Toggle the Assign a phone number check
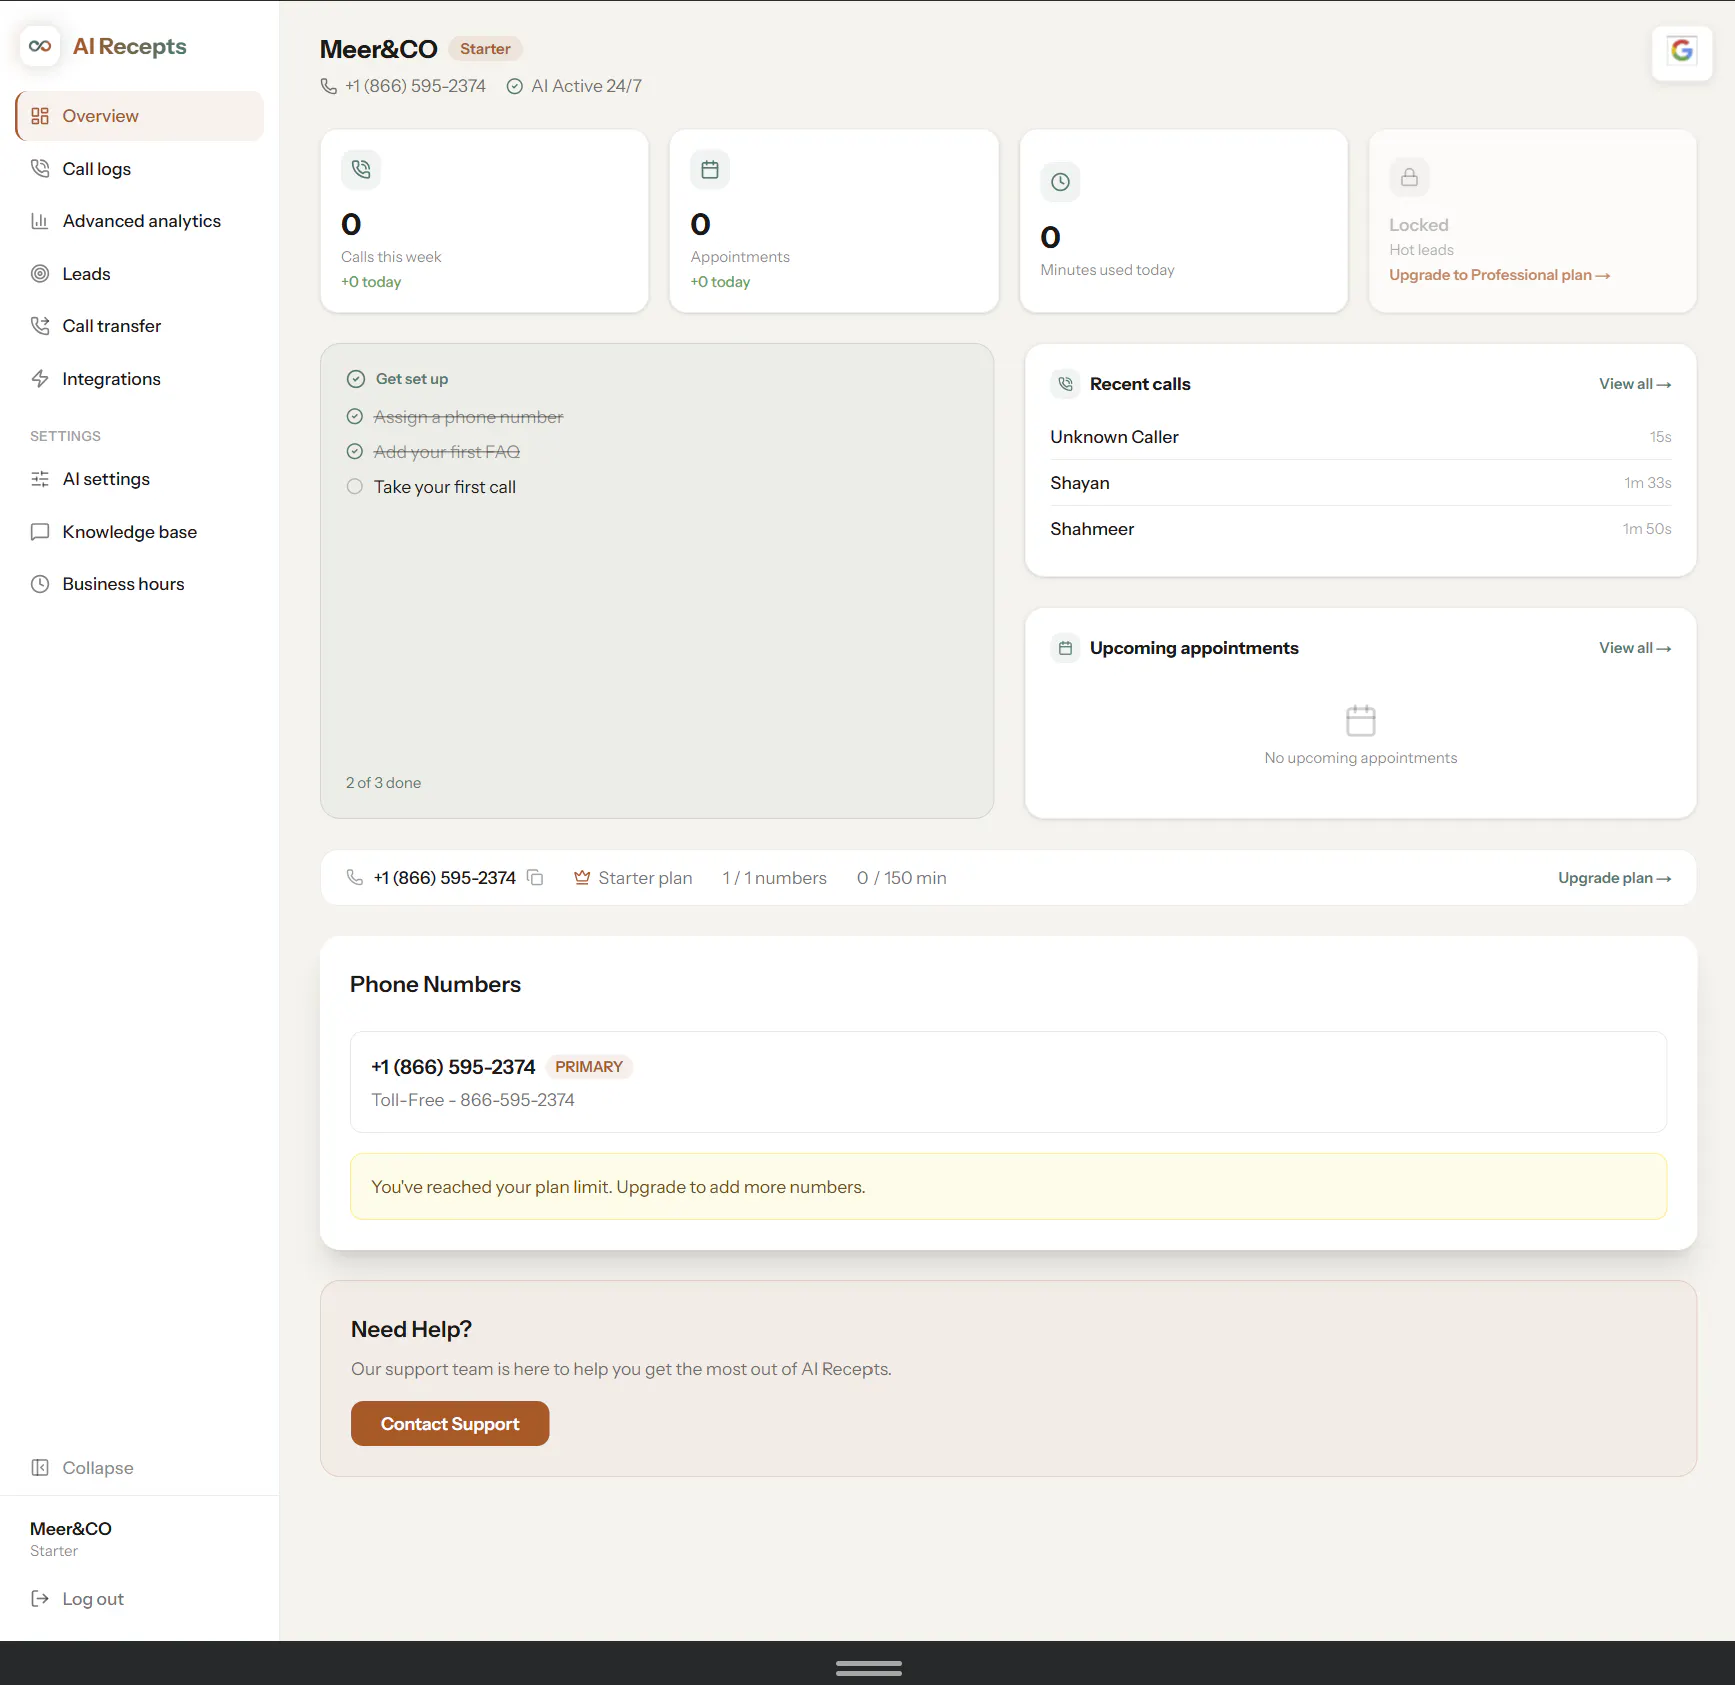The height and width of the screenshot is (1685, 1735). pos(355,416)
